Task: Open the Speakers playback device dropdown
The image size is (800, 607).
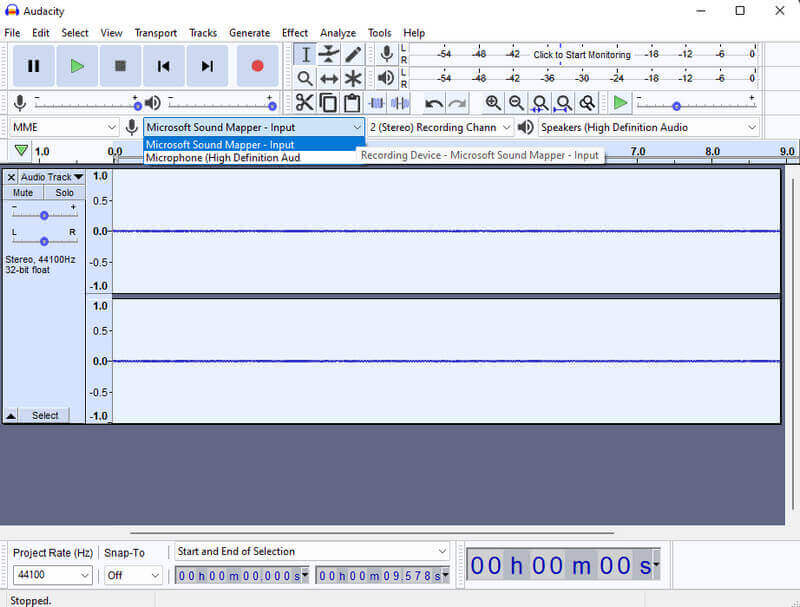Action: [x=648, y=127]
